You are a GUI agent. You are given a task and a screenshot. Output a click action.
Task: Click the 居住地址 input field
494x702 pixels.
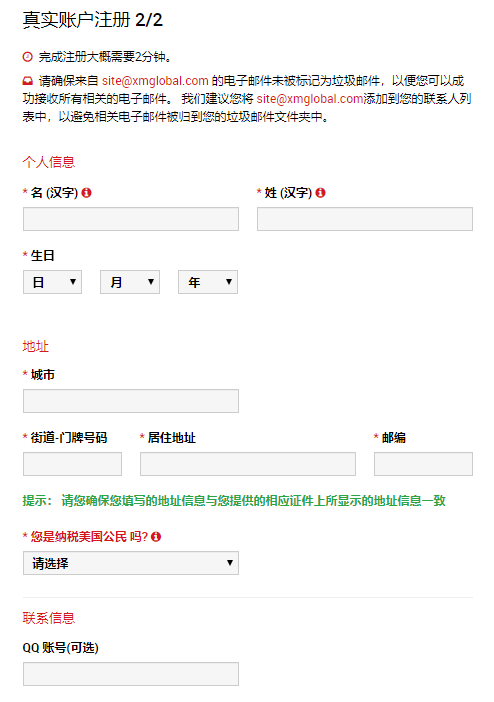(248, 464)
